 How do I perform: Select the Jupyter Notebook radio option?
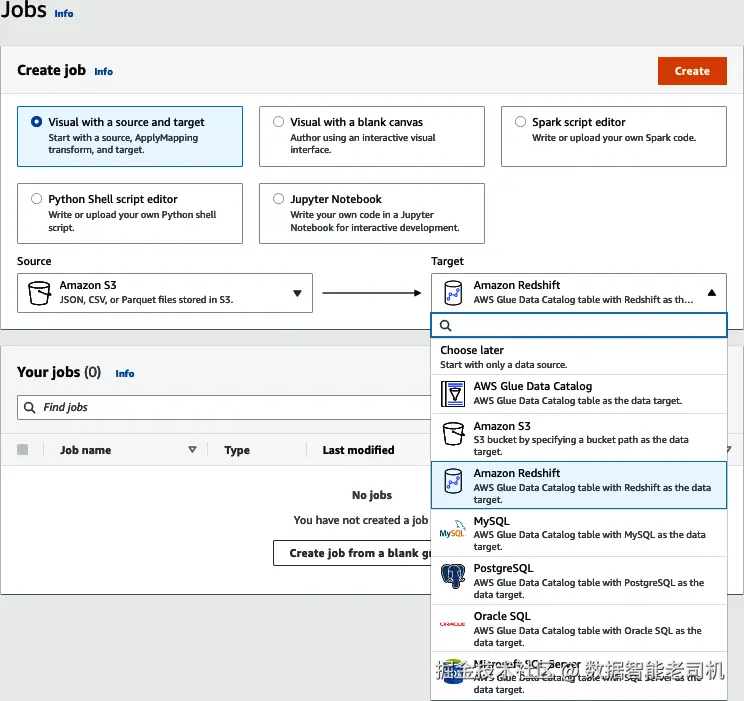279,199
